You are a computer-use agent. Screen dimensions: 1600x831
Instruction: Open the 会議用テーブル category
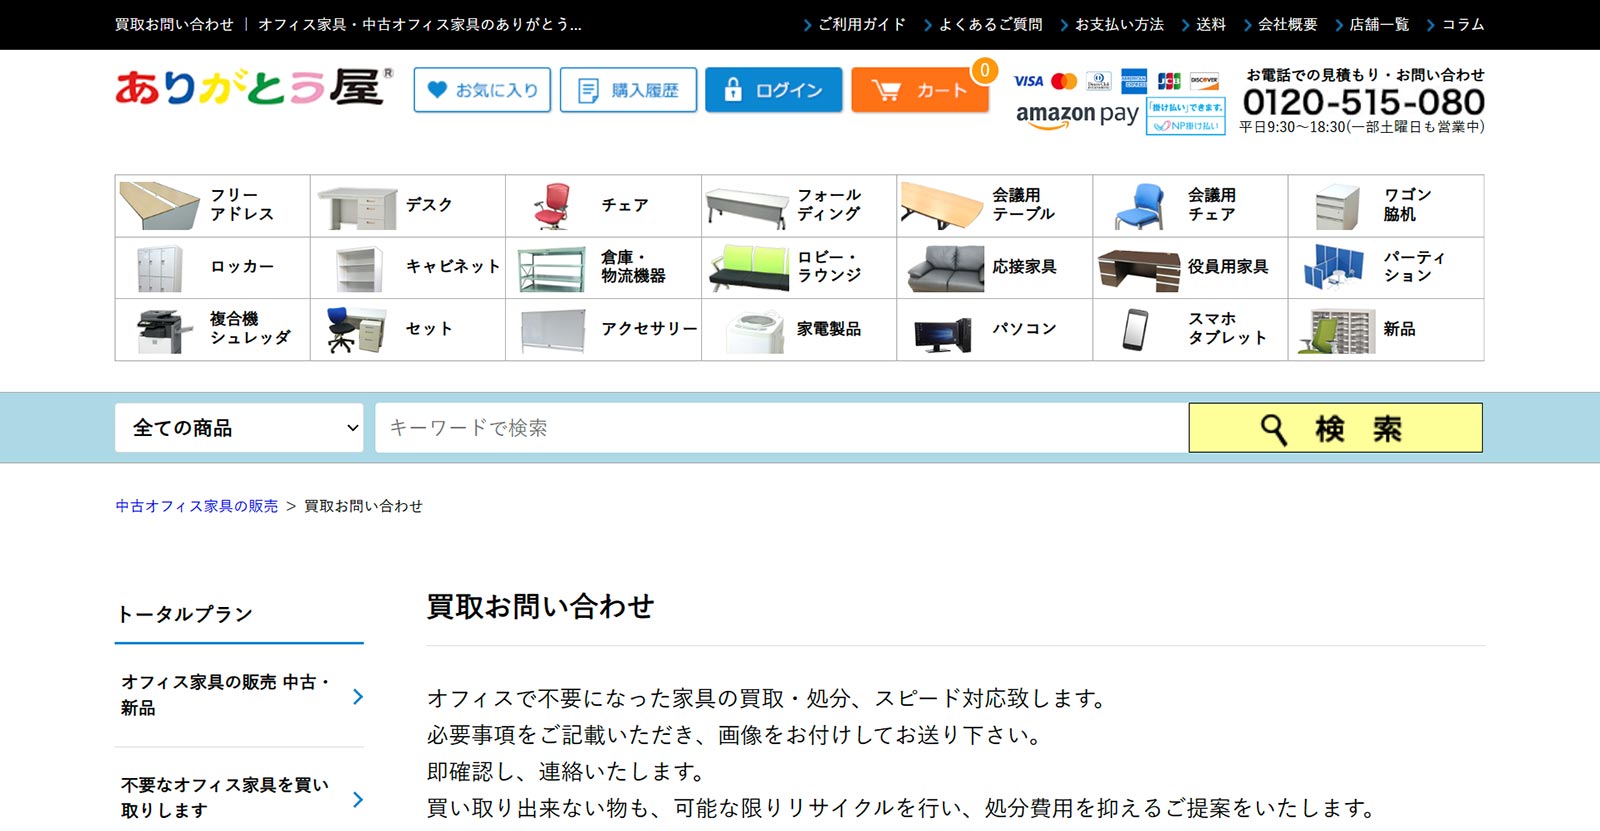(x=995, y=205)
